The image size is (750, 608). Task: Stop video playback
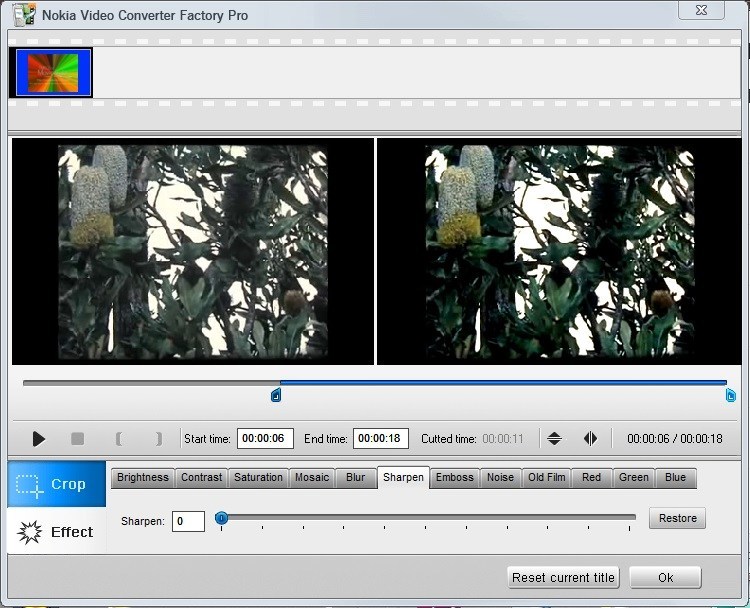(77, 439)
